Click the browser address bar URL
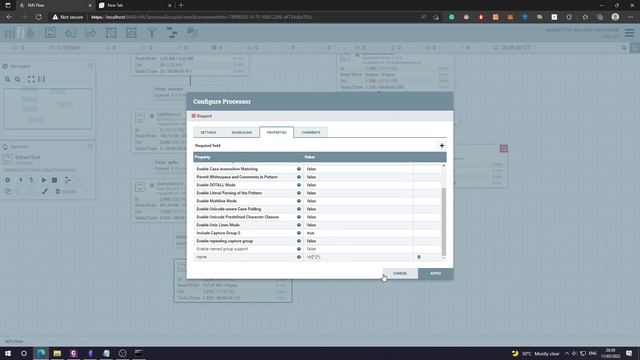 (x=201, y=17)
